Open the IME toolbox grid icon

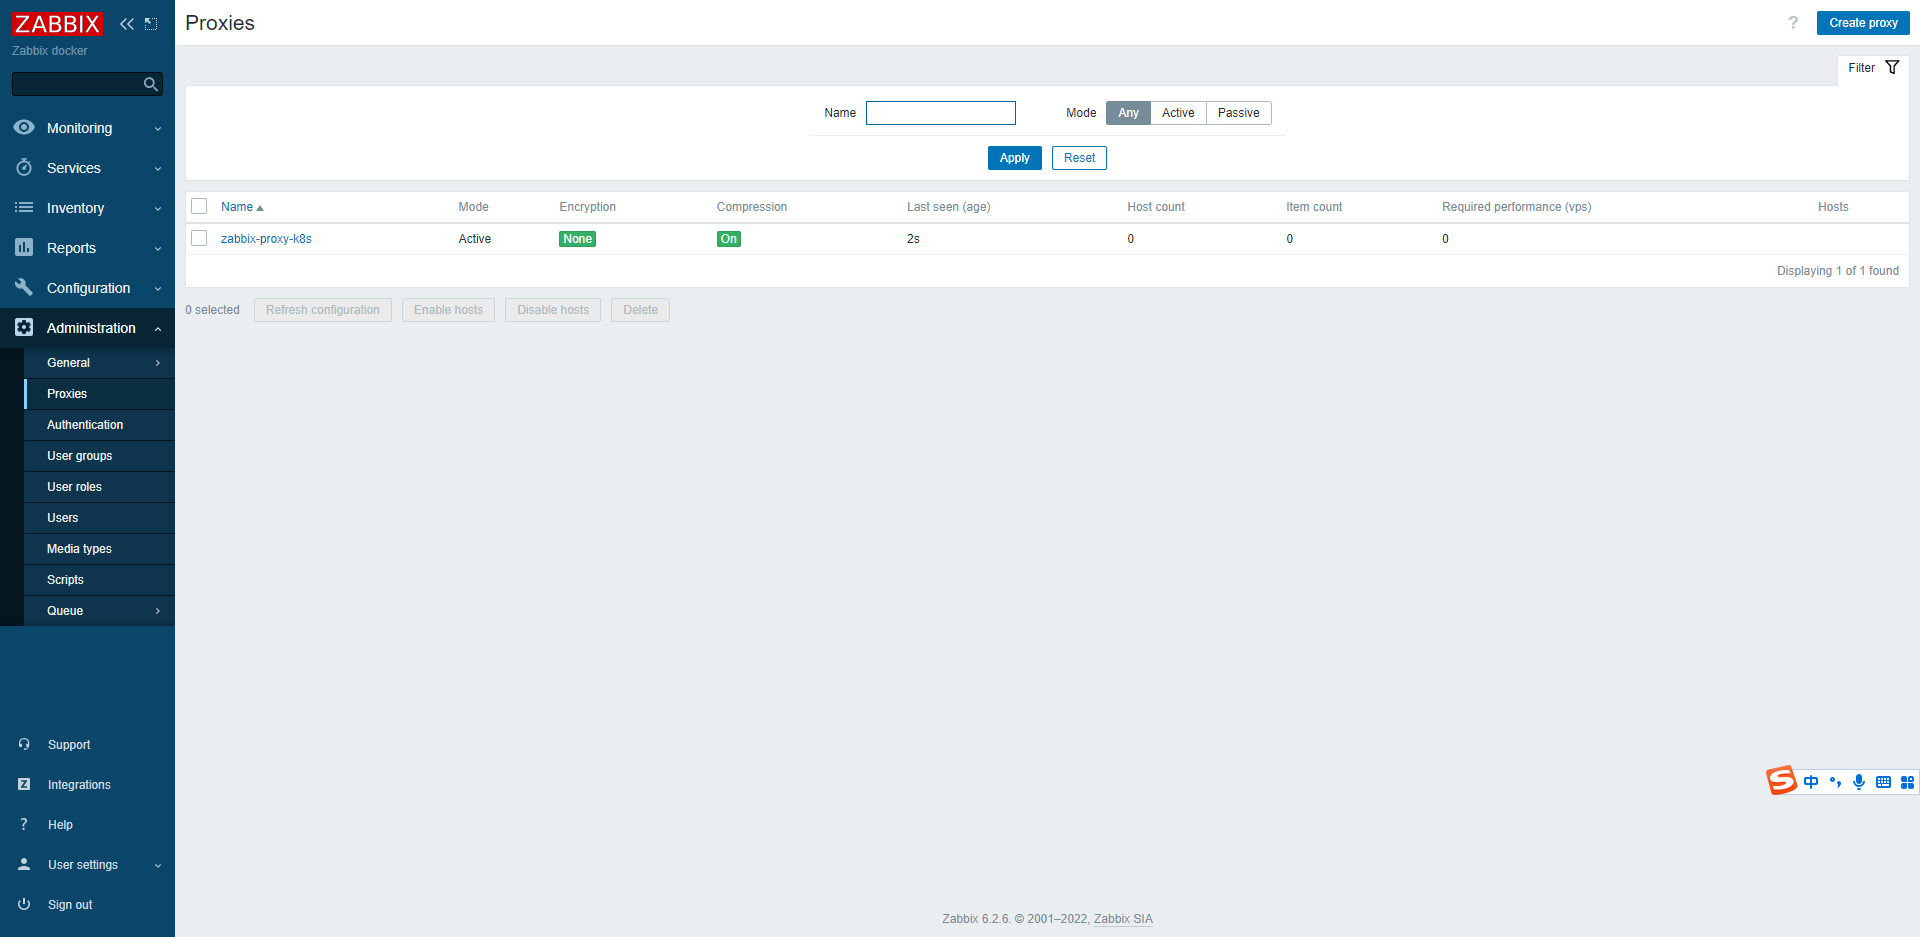pyautogui.click(x=1907, y=782)
